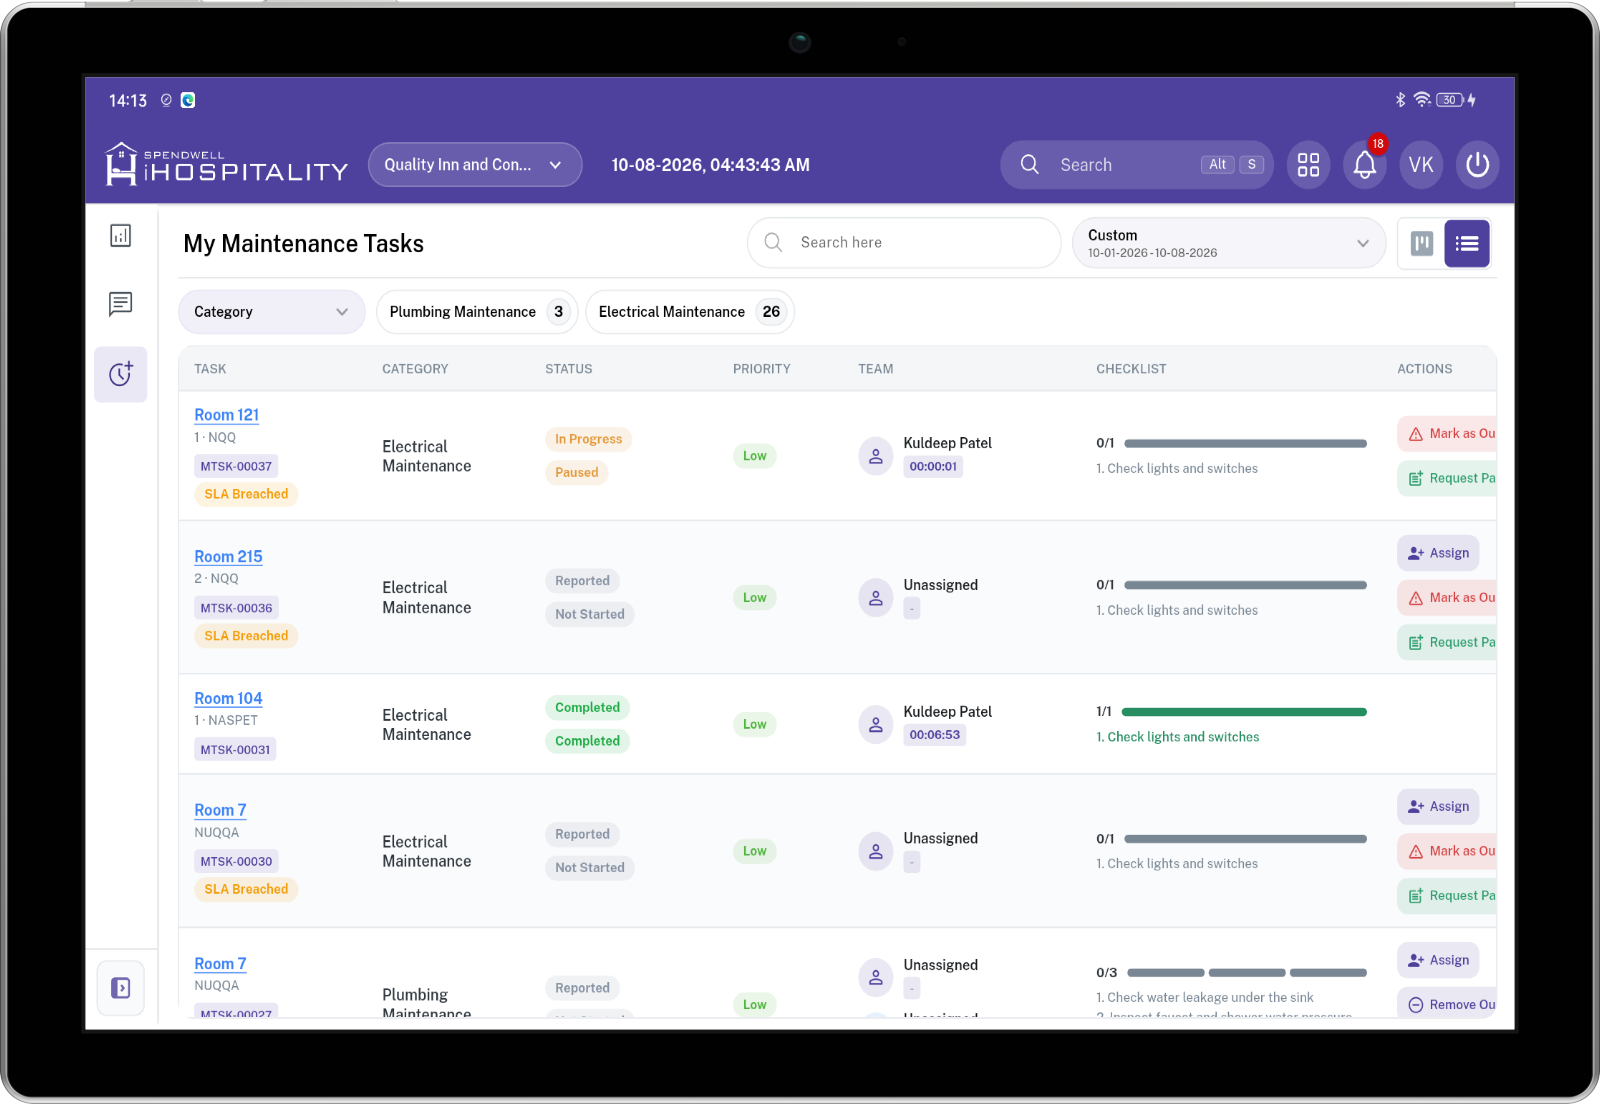The image size is (1600, 1104).
Task: Click the Paused status badge
Action: pos(577,473)
